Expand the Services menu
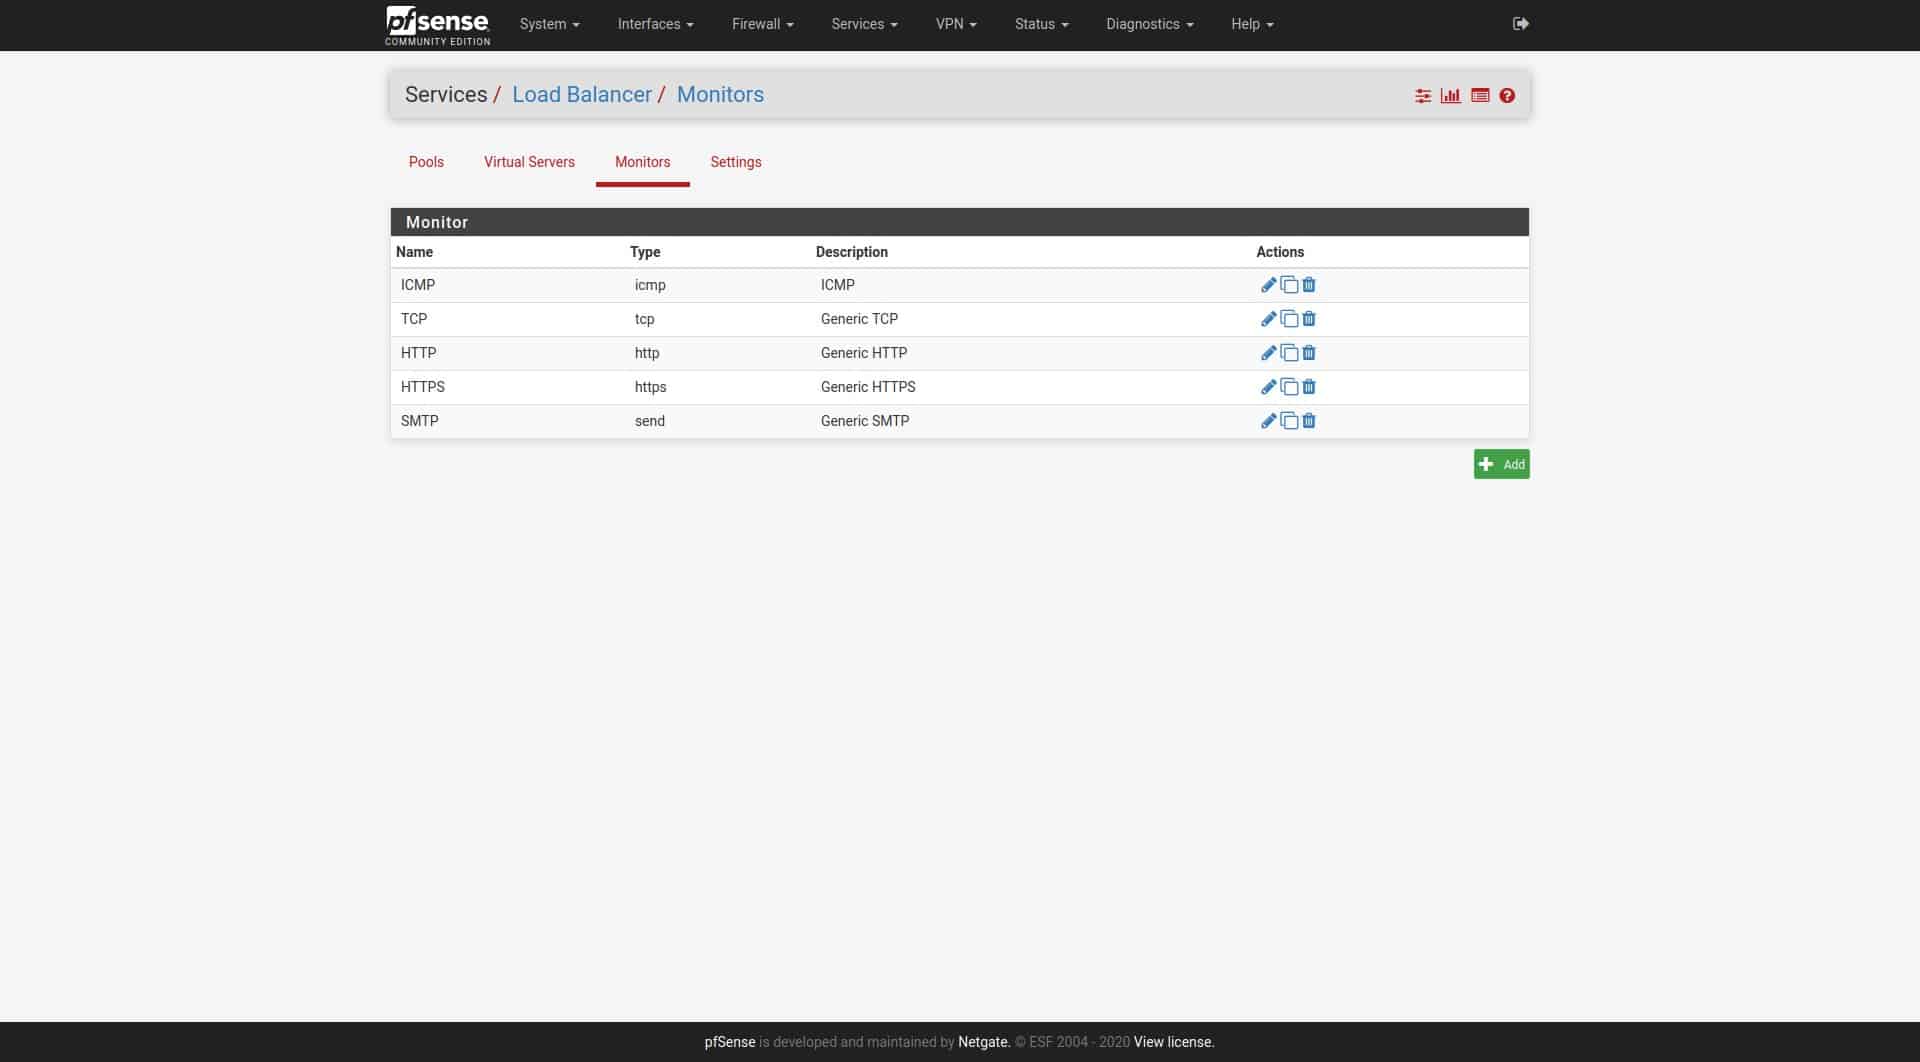This screenshot has height=1062, width=1920. pos(864,24)
